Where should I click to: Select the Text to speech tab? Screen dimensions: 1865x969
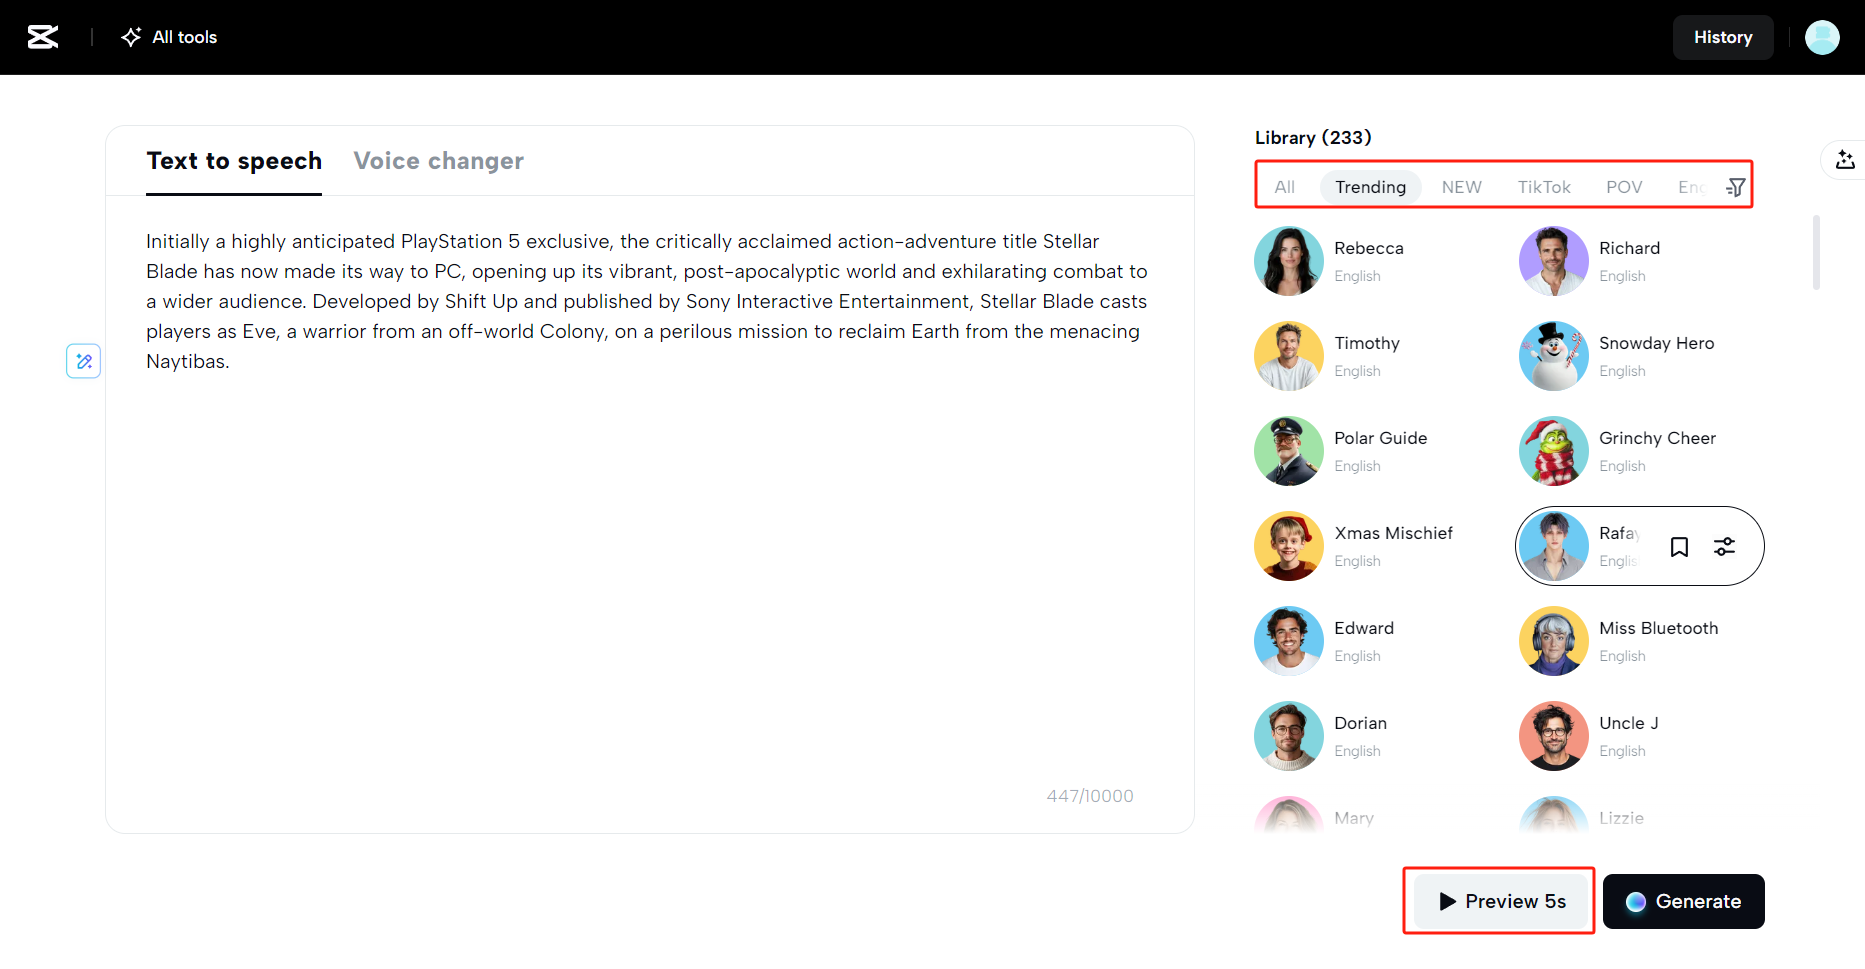(234, 161)
